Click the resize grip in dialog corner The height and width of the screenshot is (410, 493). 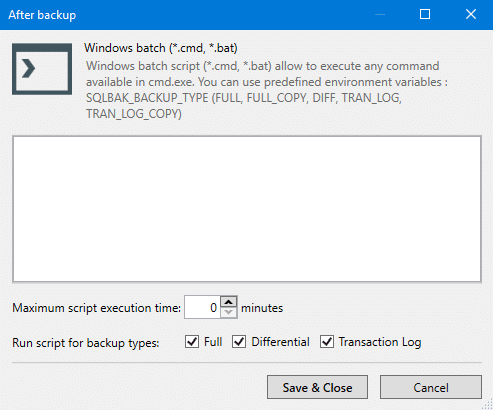487,404
